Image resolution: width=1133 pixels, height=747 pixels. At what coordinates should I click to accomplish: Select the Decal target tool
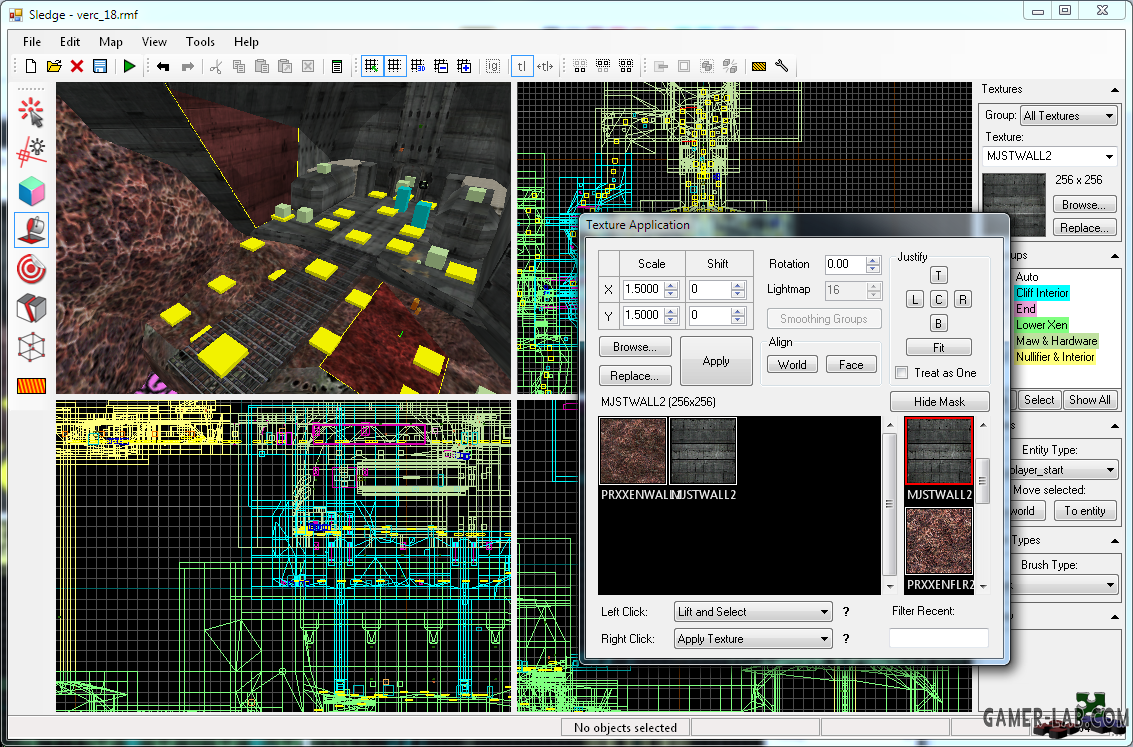pos(31,269)
